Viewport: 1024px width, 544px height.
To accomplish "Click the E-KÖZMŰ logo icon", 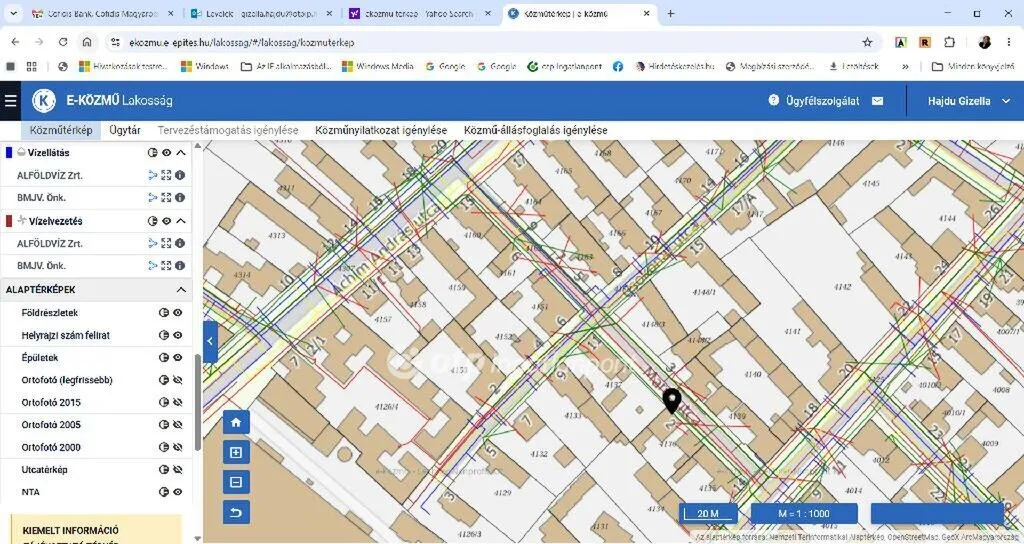I will click(44, 101).
